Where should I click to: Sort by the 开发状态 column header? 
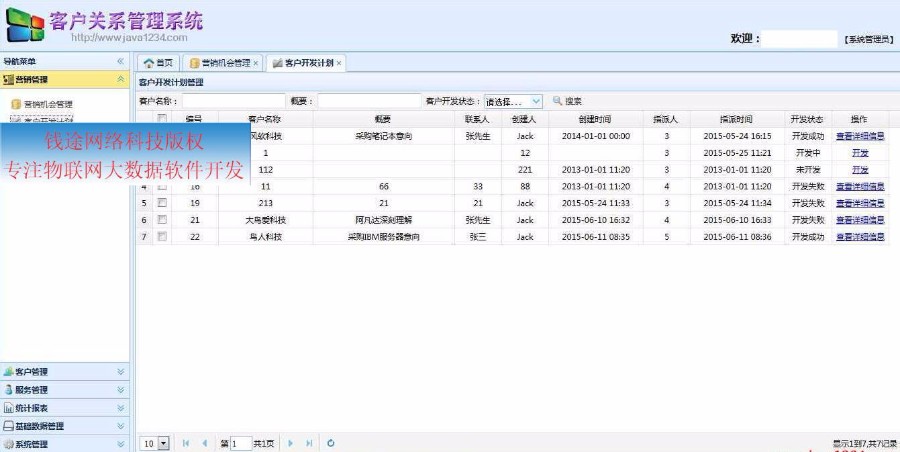click(x=807, y=119)
